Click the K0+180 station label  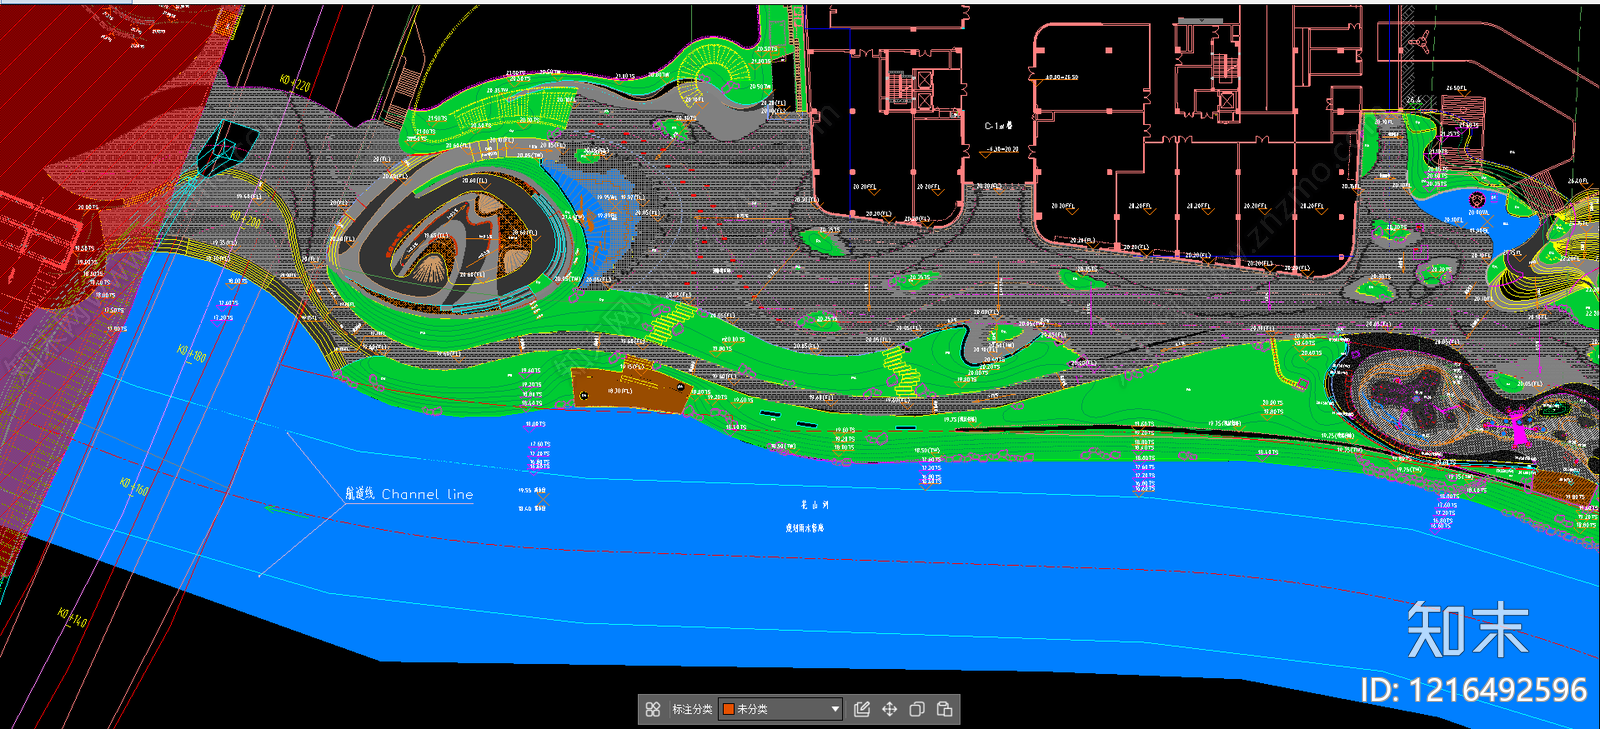192,353
